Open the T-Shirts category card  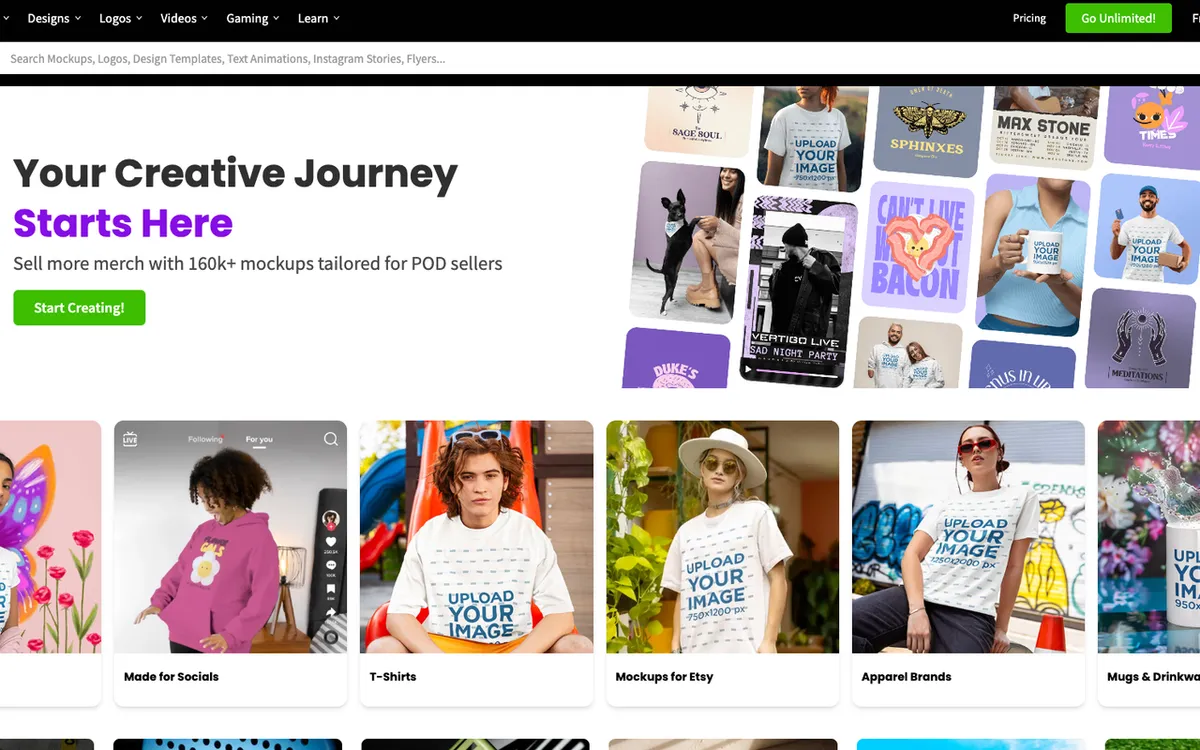[x=476, y=563]
